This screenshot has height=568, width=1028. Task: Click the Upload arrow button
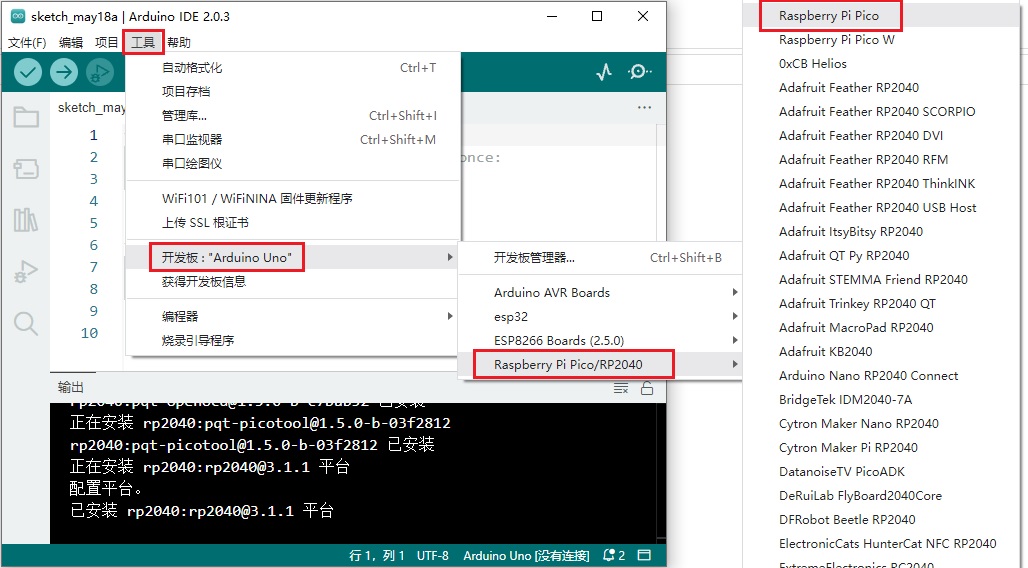coord(64,72)
